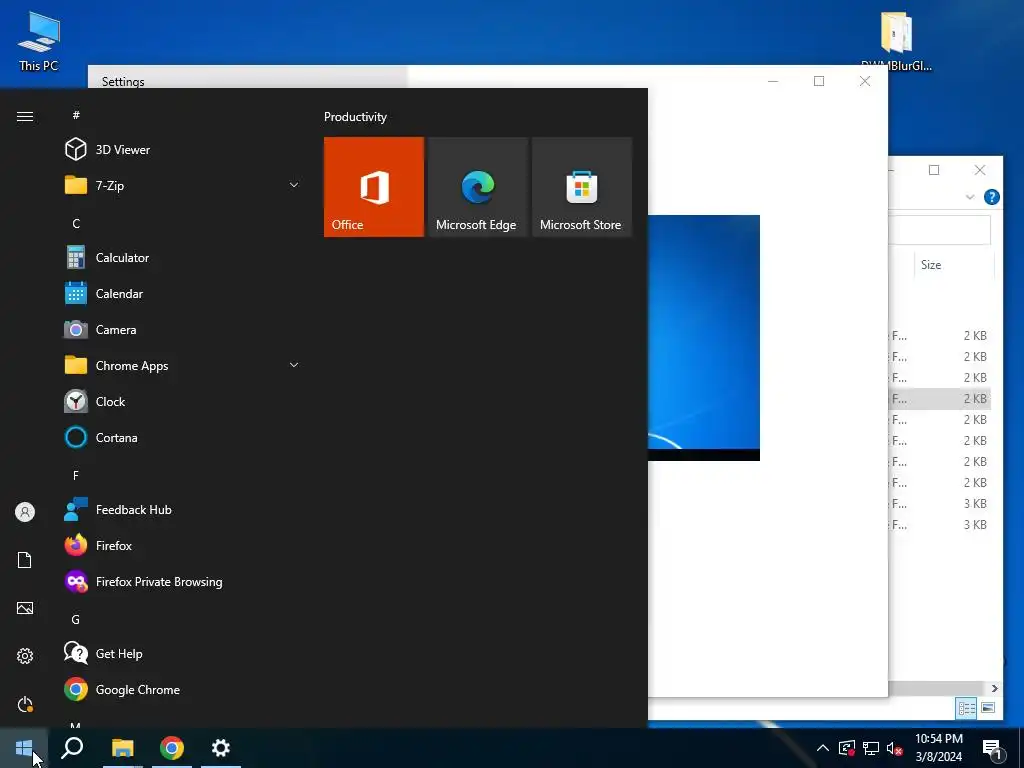Launch the Camera app
The width and height of the screenshot is (1024, 768).
pyautogui.click(x=183, y=329)
